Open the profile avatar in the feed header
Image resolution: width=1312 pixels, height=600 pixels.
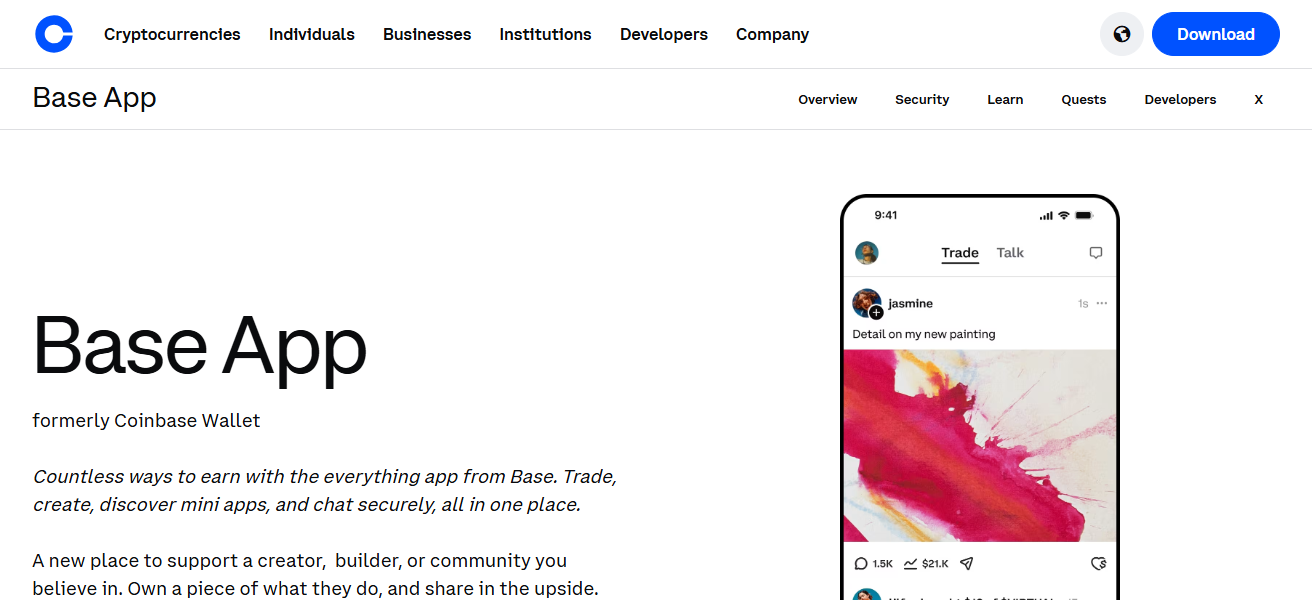point(866,253)
